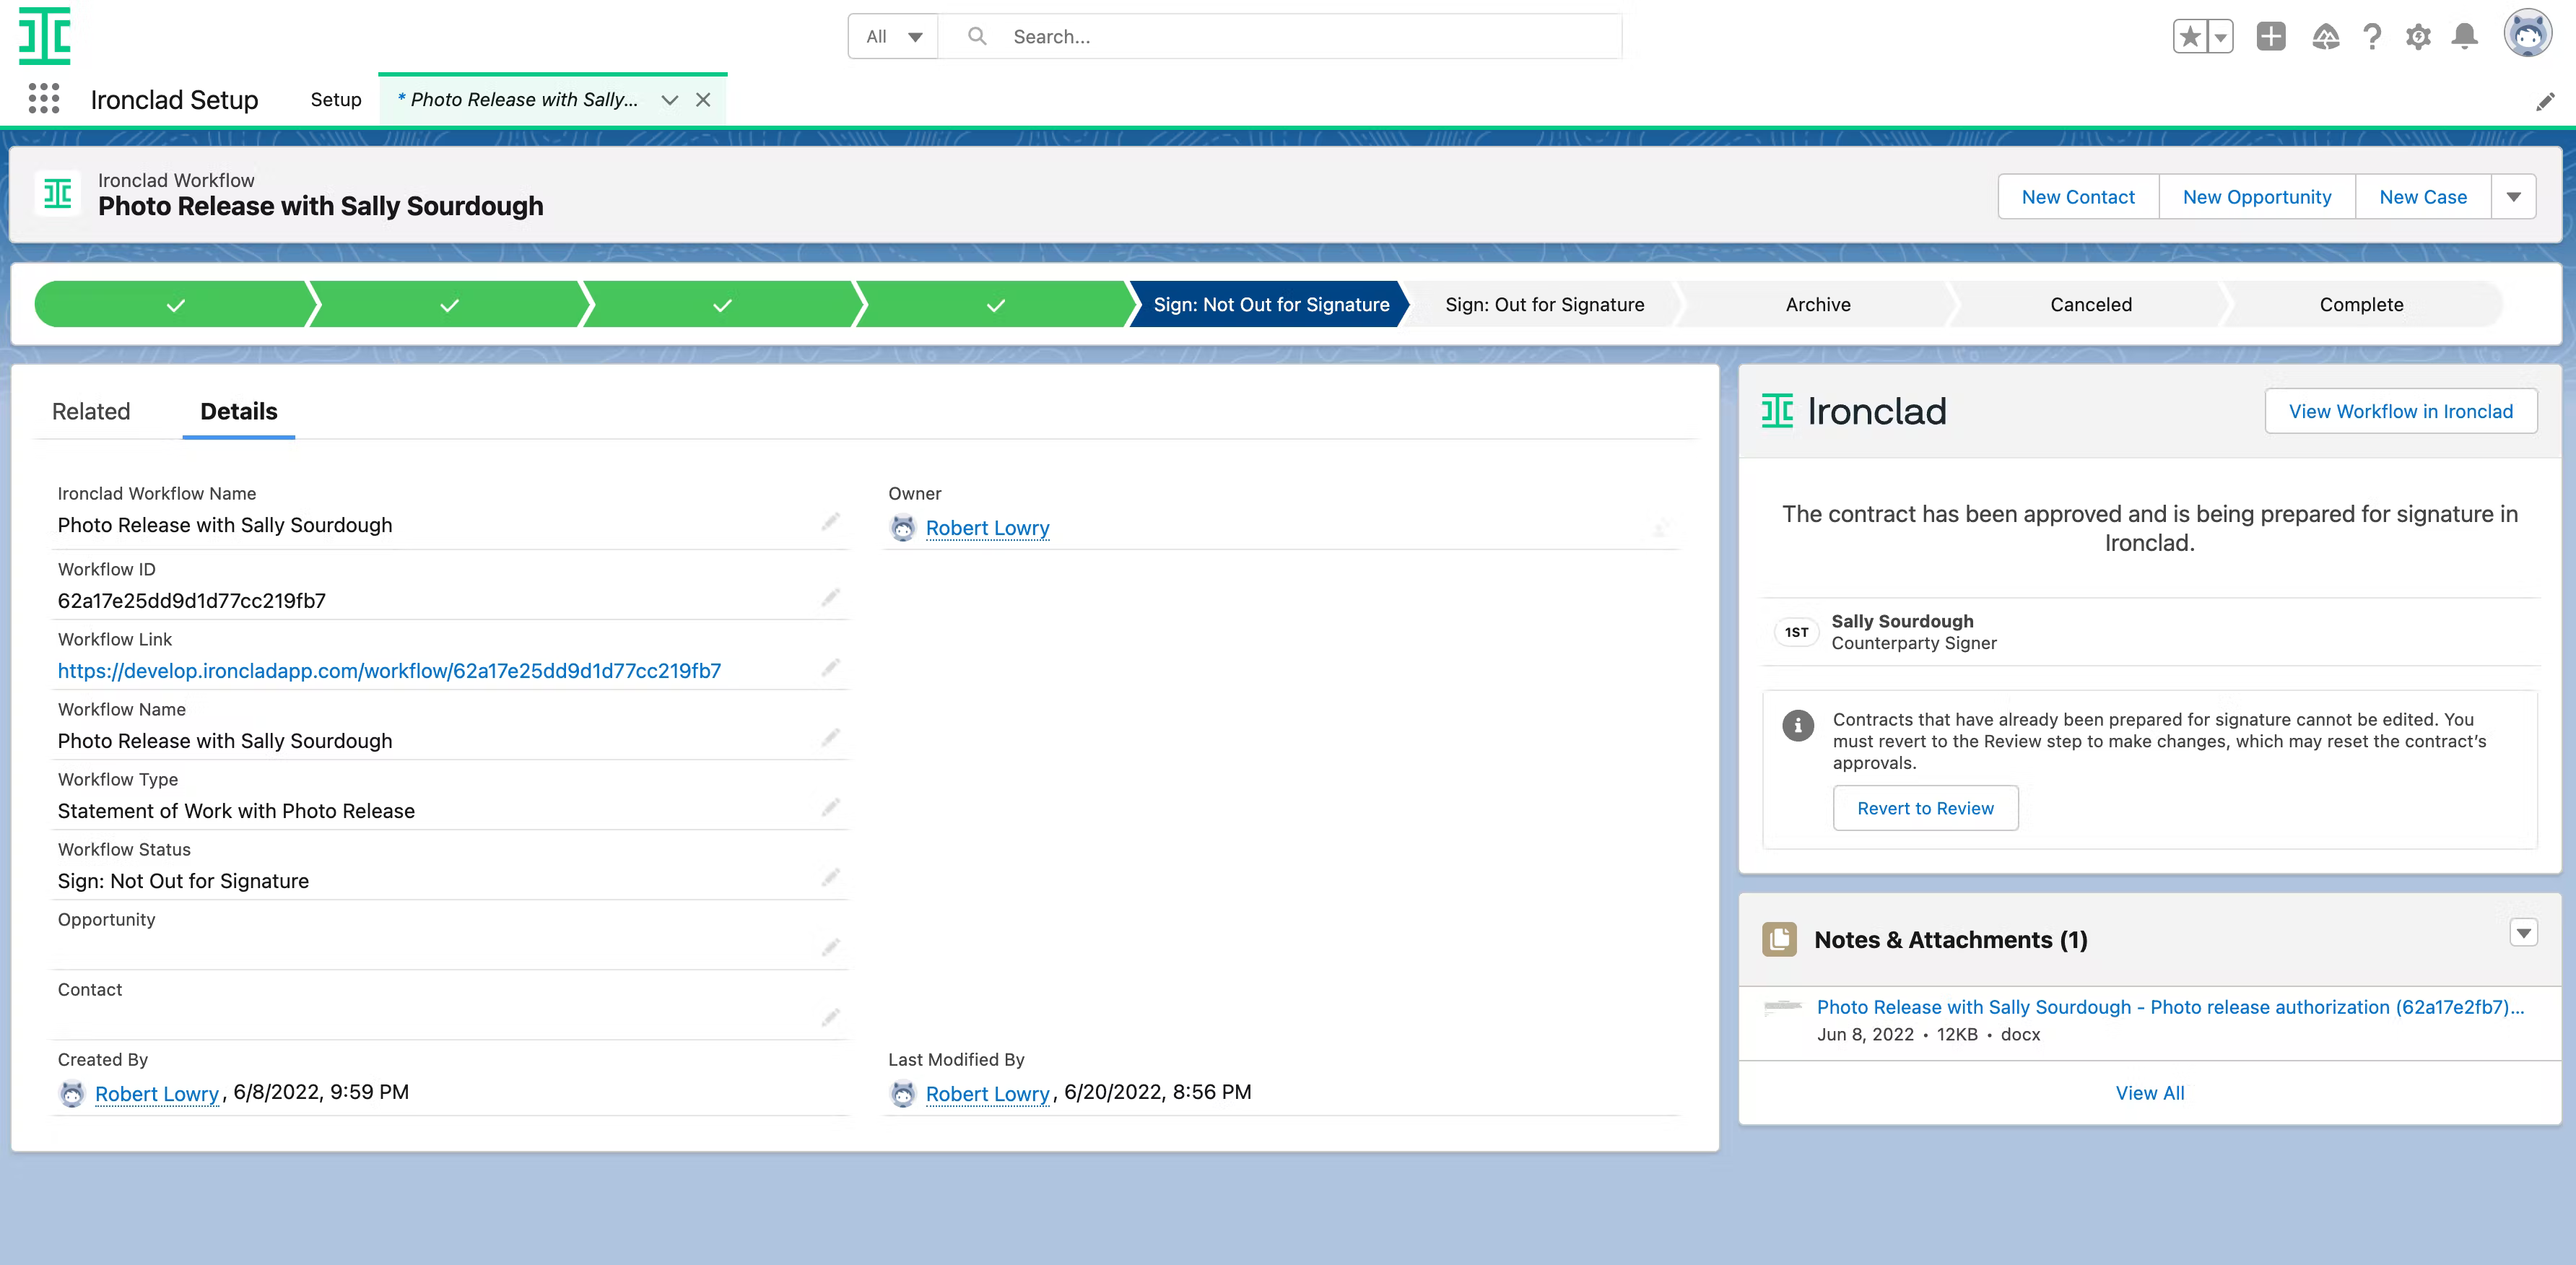Expand the Photo Release tab chevron menu
Image resolution: width=2576 pixels, height=1265 pixels.
670,99
